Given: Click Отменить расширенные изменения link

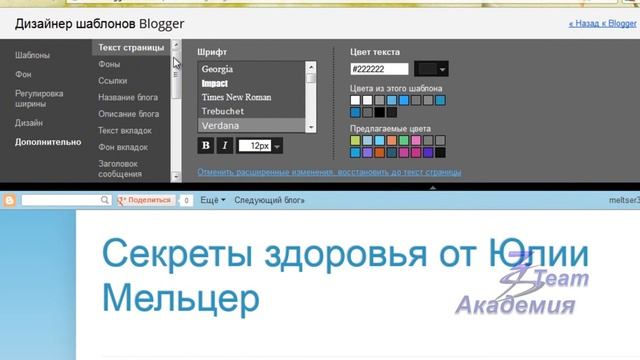Looking at the screenshot, I should 329,172.
